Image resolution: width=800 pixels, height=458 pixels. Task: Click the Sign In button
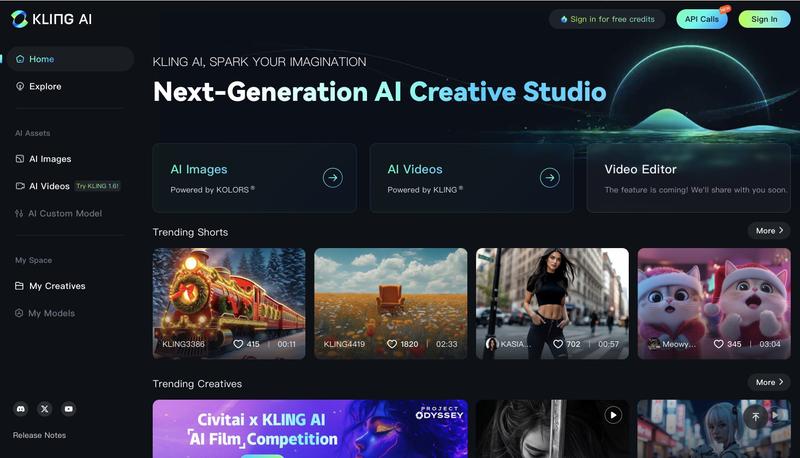764,19
